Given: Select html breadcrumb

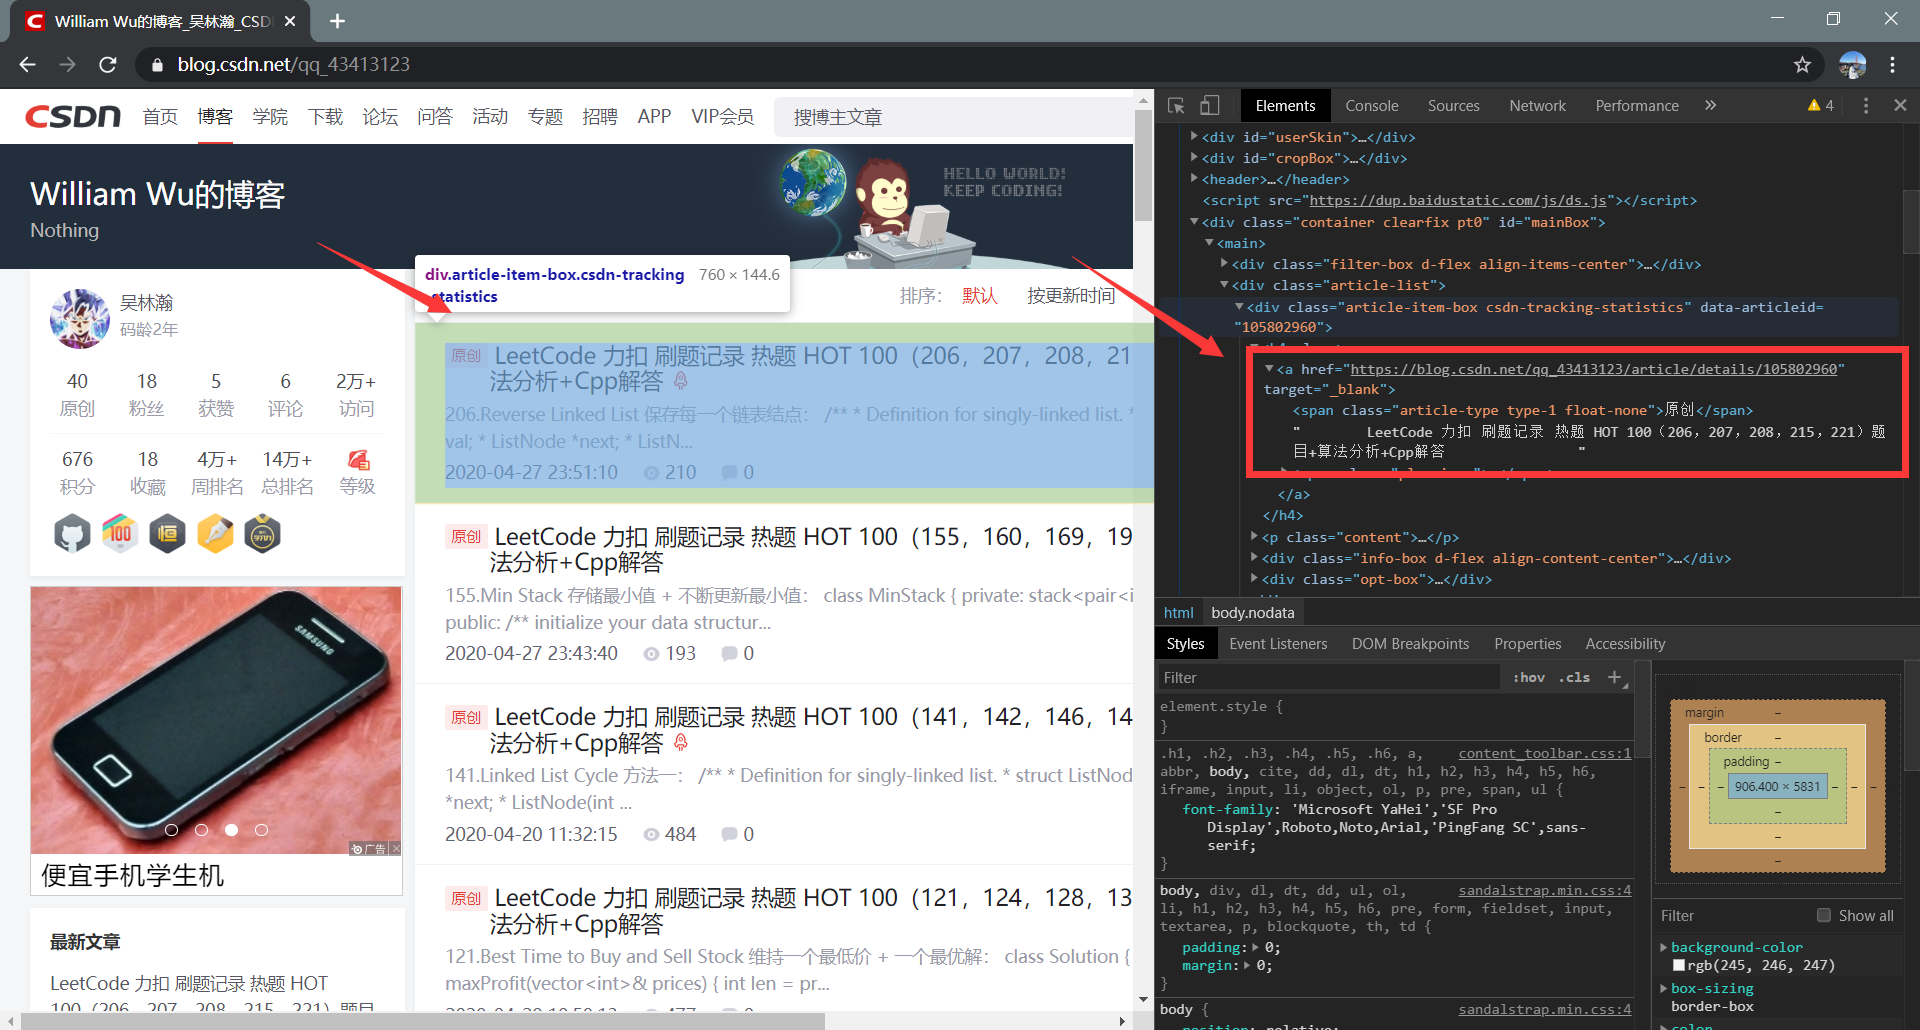Looking at the screenshot, I should (1178, 613).
